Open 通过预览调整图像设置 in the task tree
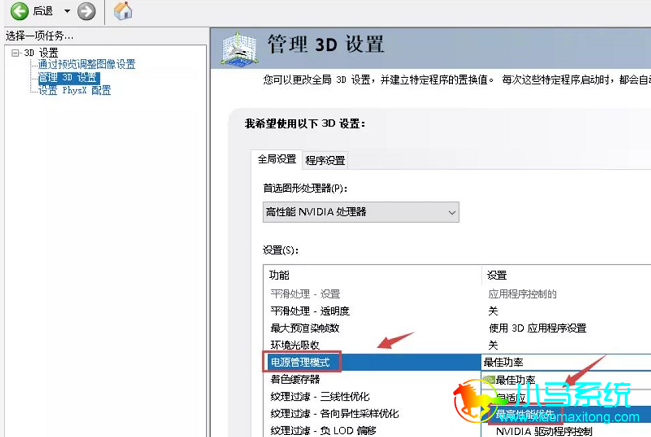Viewport: 651px width, 437px height. coord(86,64)
